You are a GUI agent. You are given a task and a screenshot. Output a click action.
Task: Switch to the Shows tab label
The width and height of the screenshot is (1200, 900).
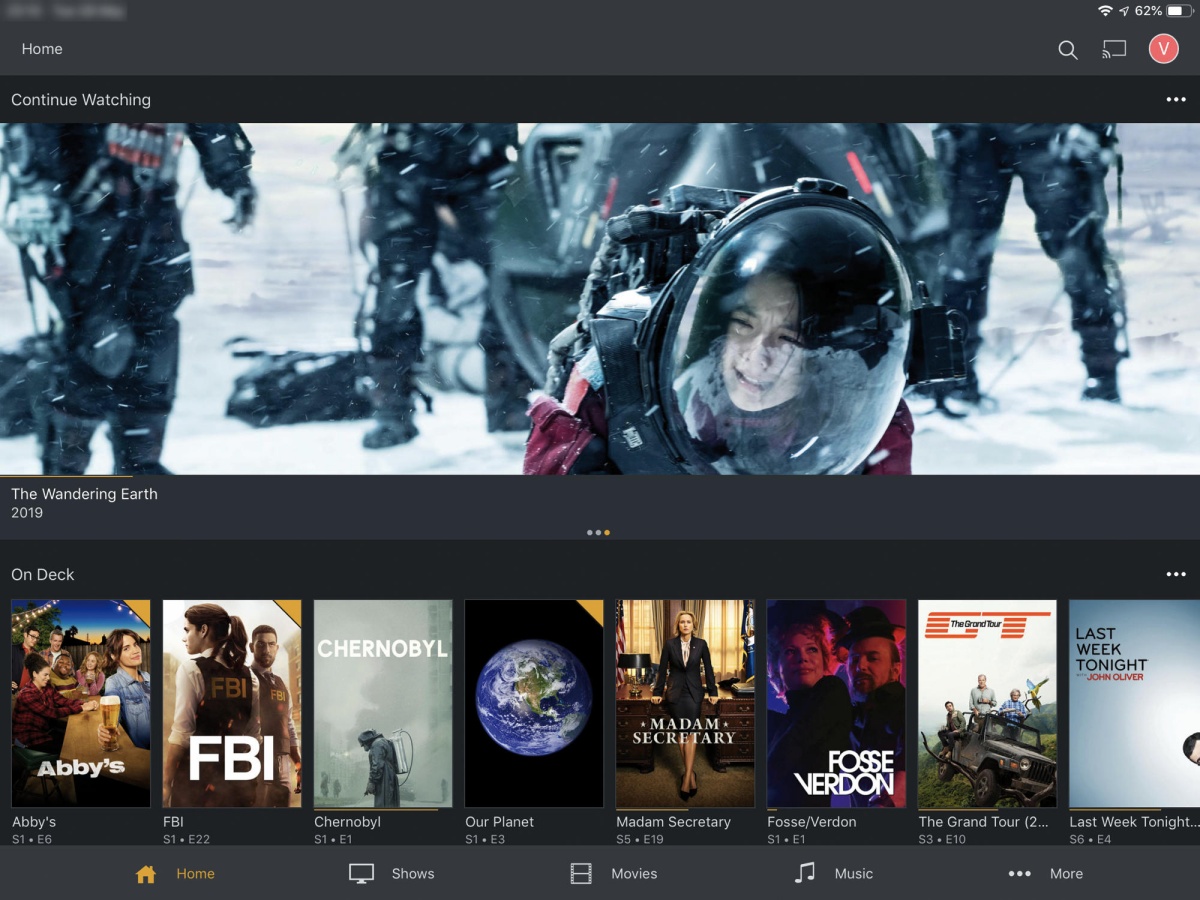pos(413,874)
